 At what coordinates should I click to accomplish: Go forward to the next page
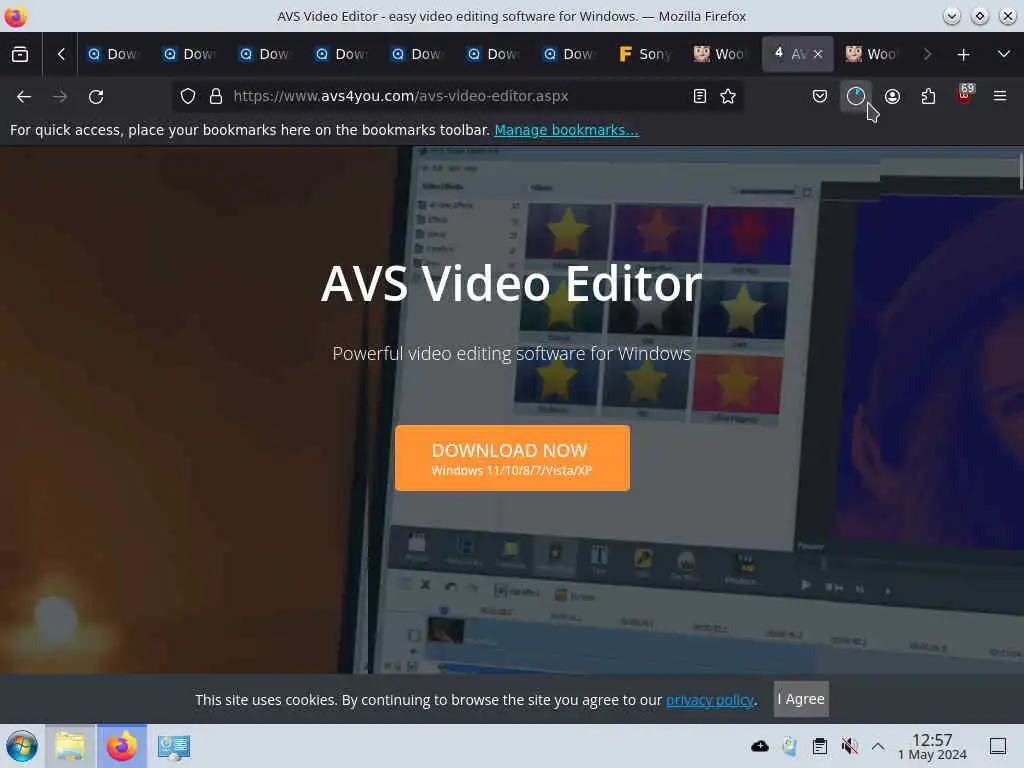(x=60, y=97)
